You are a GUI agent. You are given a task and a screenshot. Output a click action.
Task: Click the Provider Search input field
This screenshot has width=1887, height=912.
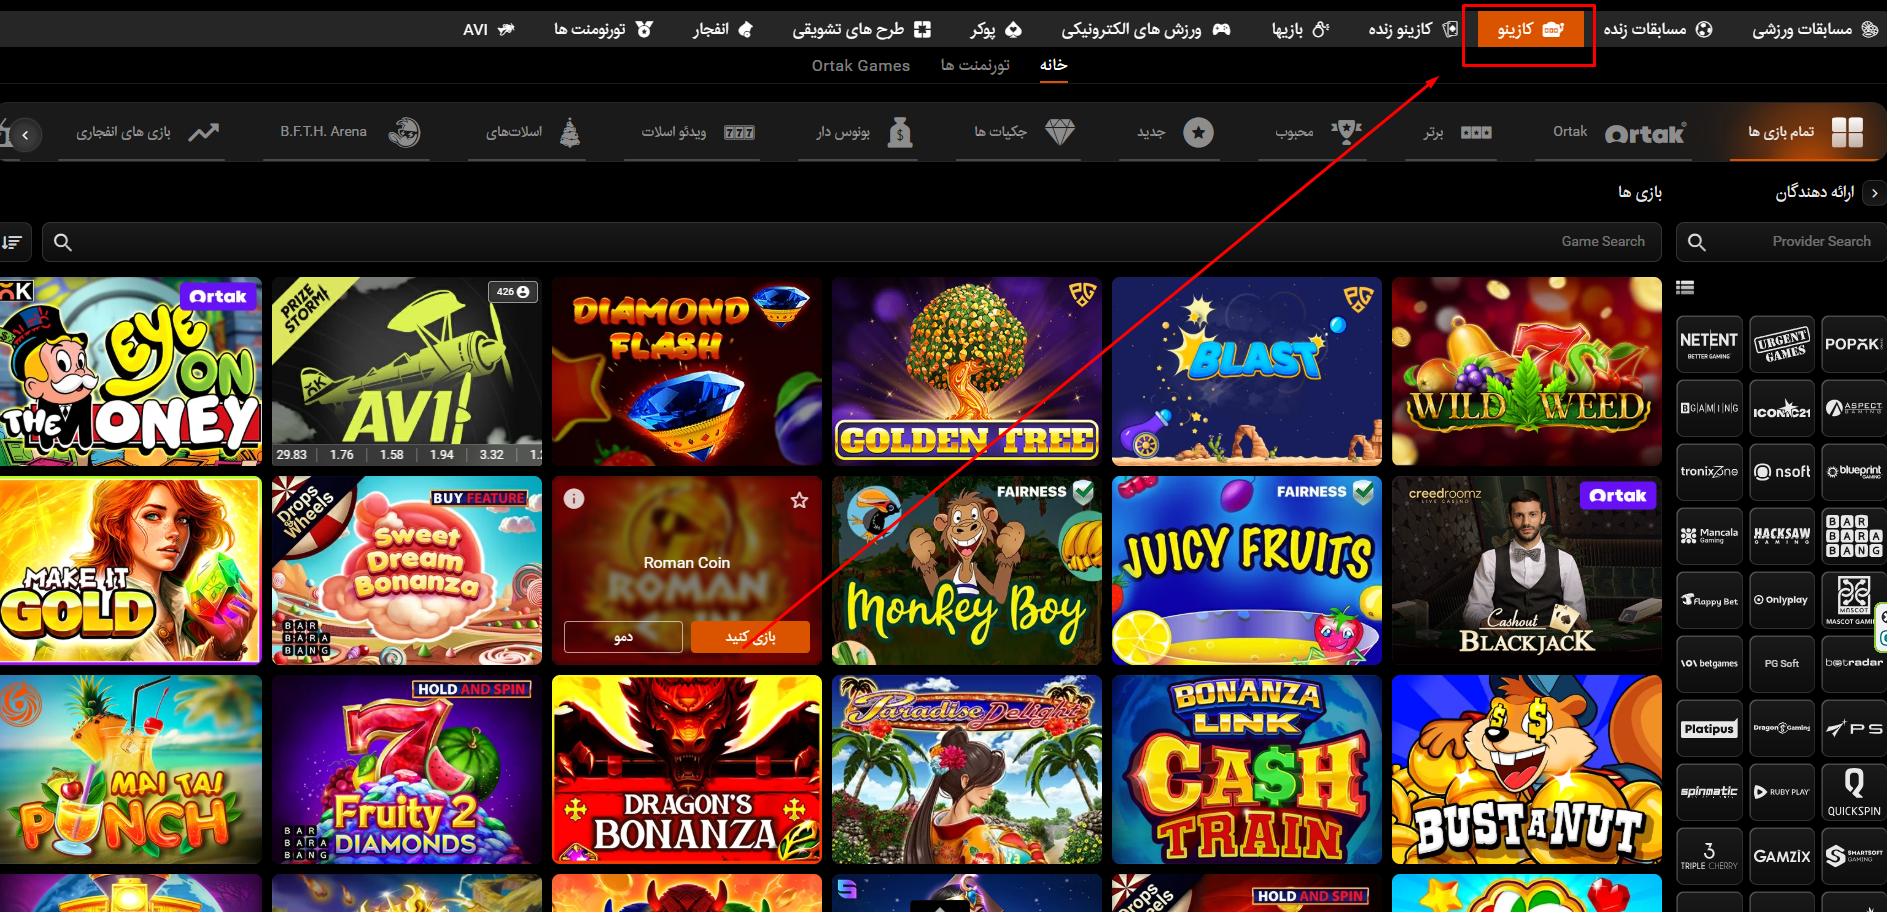(1781, 242)
